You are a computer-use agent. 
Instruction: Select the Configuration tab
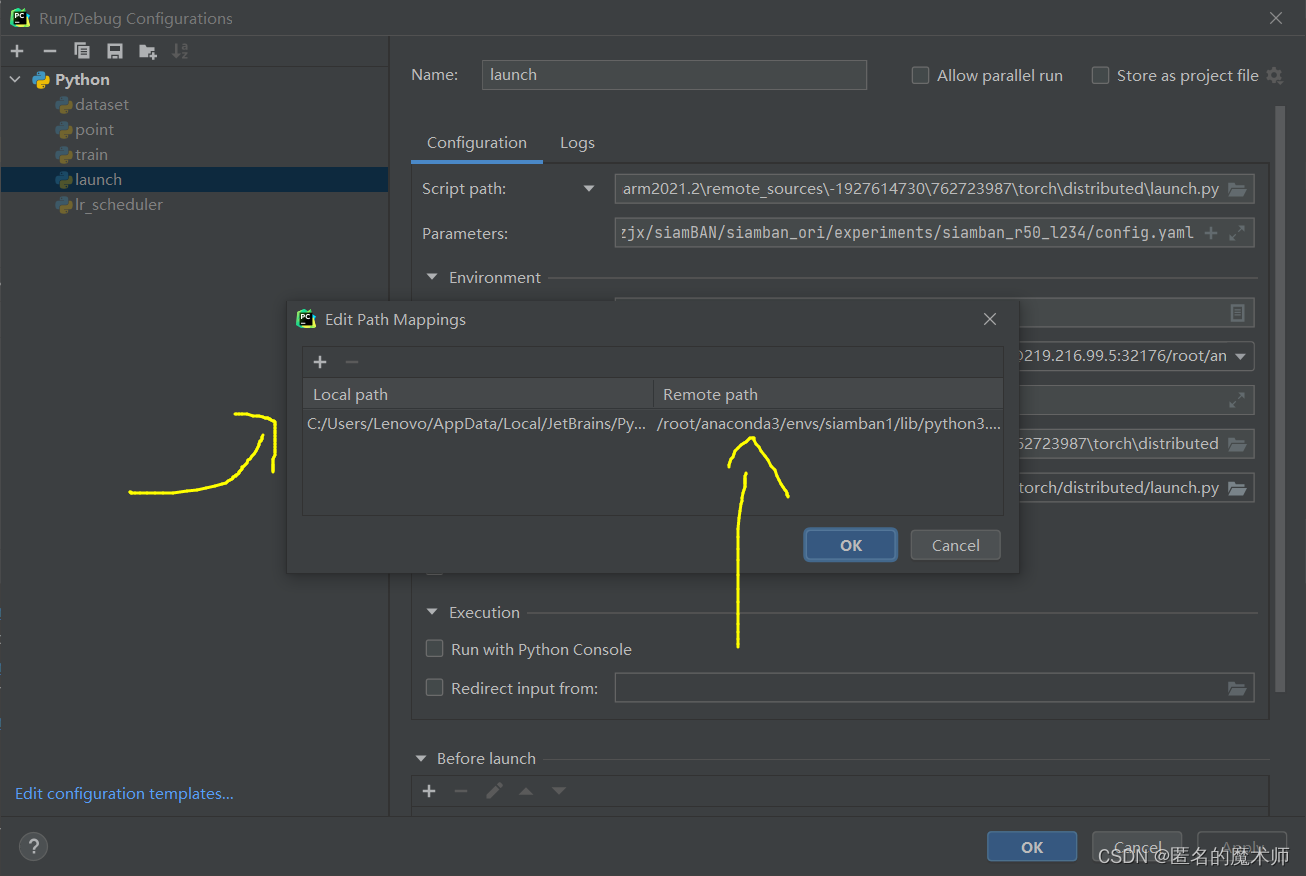click(x=476, y=142)
